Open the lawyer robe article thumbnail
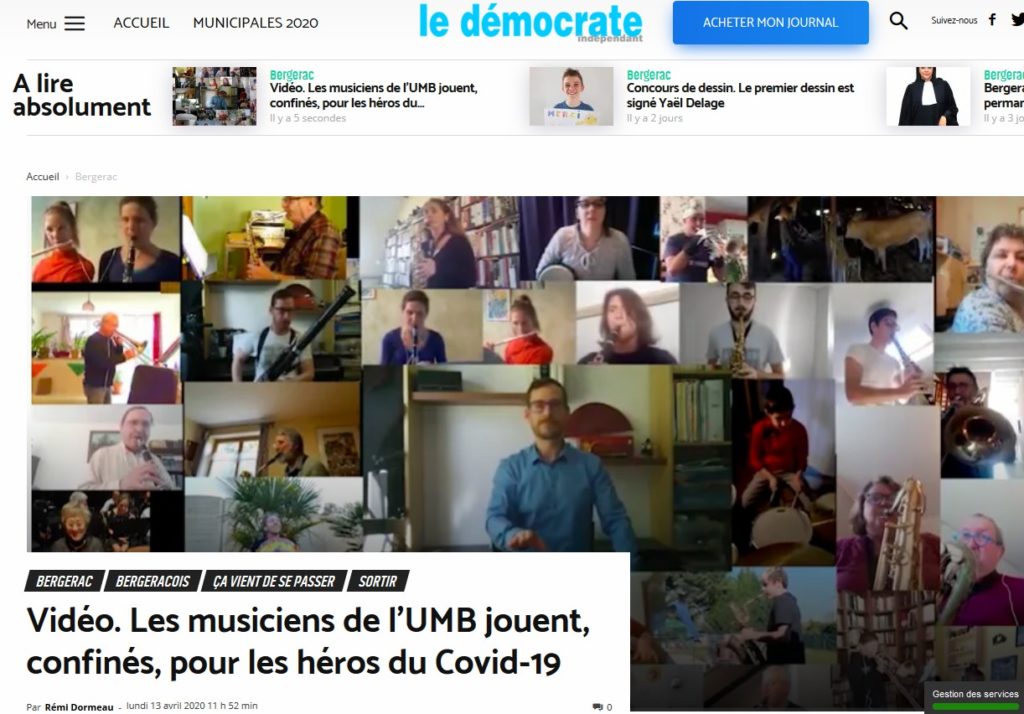The image size is (1024, 714). (928, 96)
